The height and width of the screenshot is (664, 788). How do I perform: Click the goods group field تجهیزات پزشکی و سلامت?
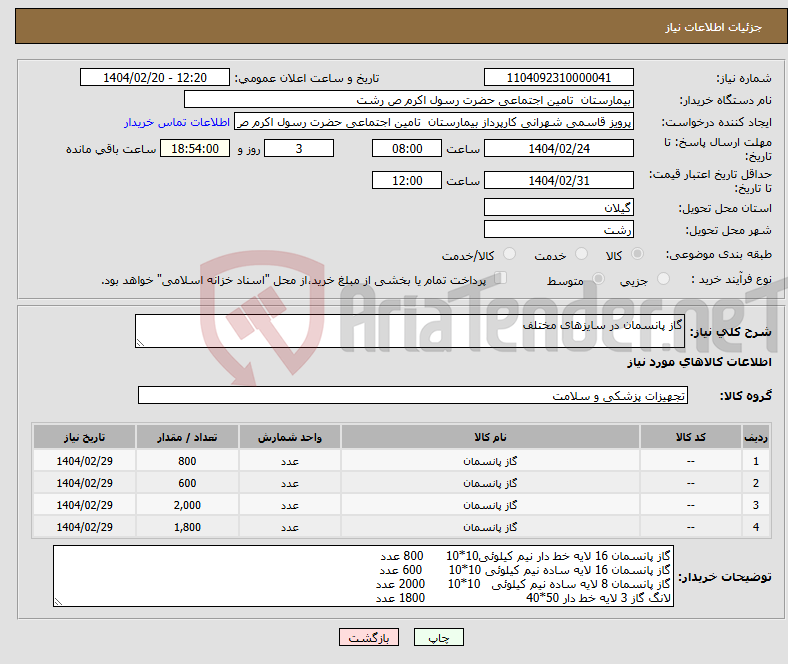click(x=413, y=395)
